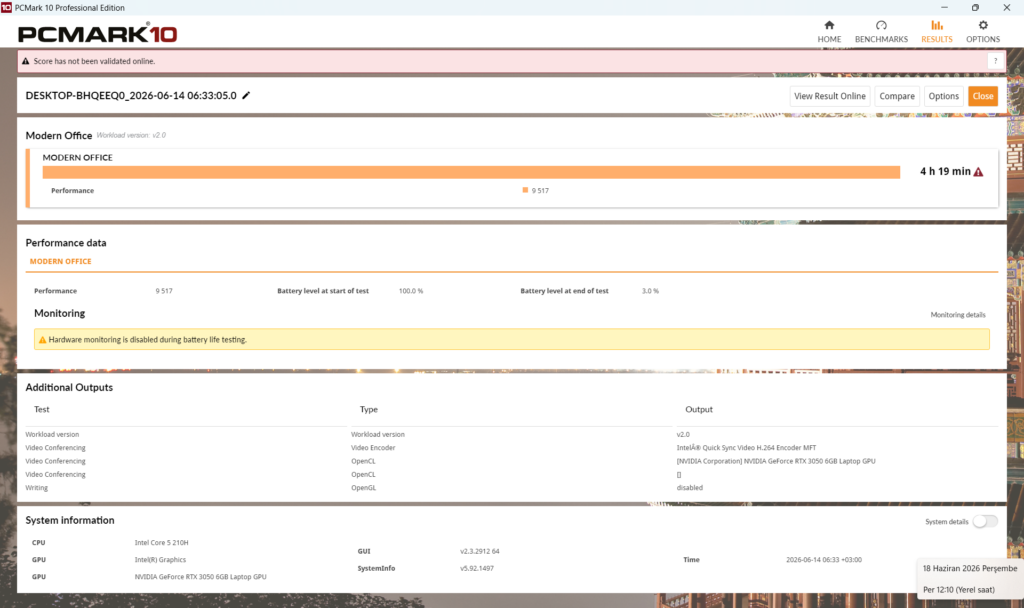
Task: Click the Output column header
Action: tap(699, 409)
